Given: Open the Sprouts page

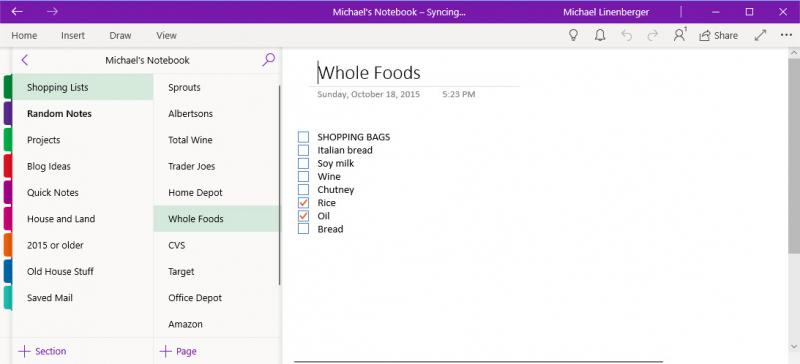Looking at the screenshot, I should pyautogui.click(x=216, y=87).
